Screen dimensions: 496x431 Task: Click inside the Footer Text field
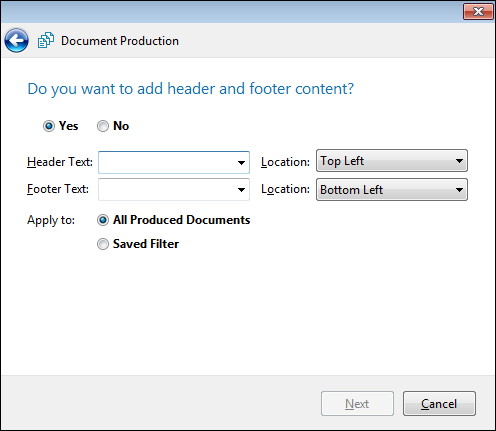(167, 189)
